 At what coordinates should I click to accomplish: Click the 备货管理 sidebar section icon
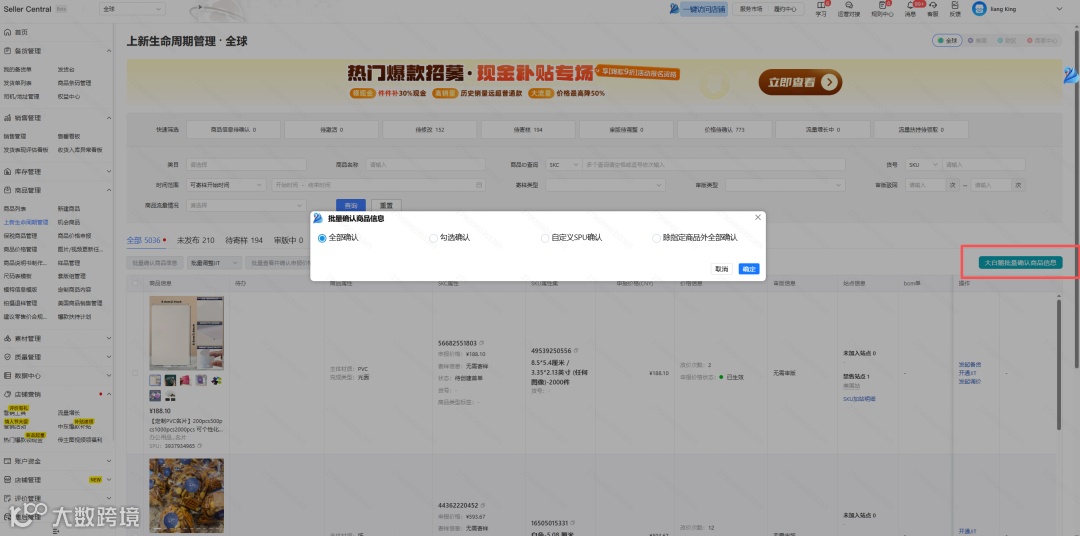(8, 51)
